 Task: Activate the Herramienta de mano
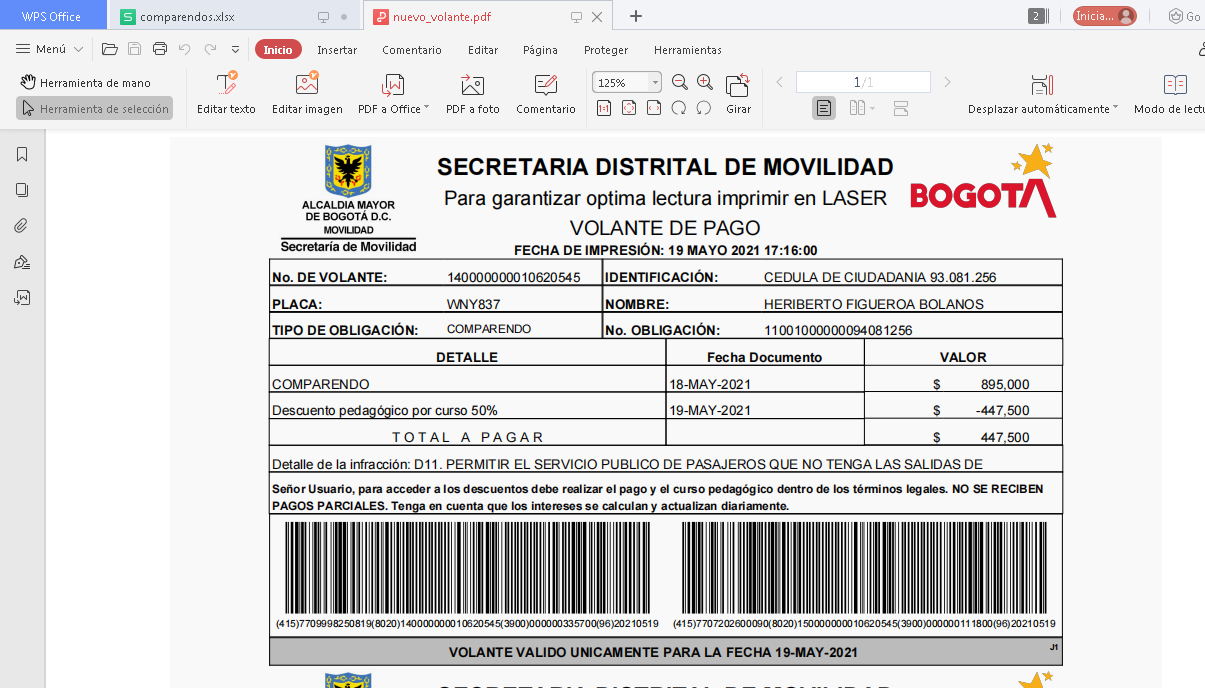click(85, 83)
